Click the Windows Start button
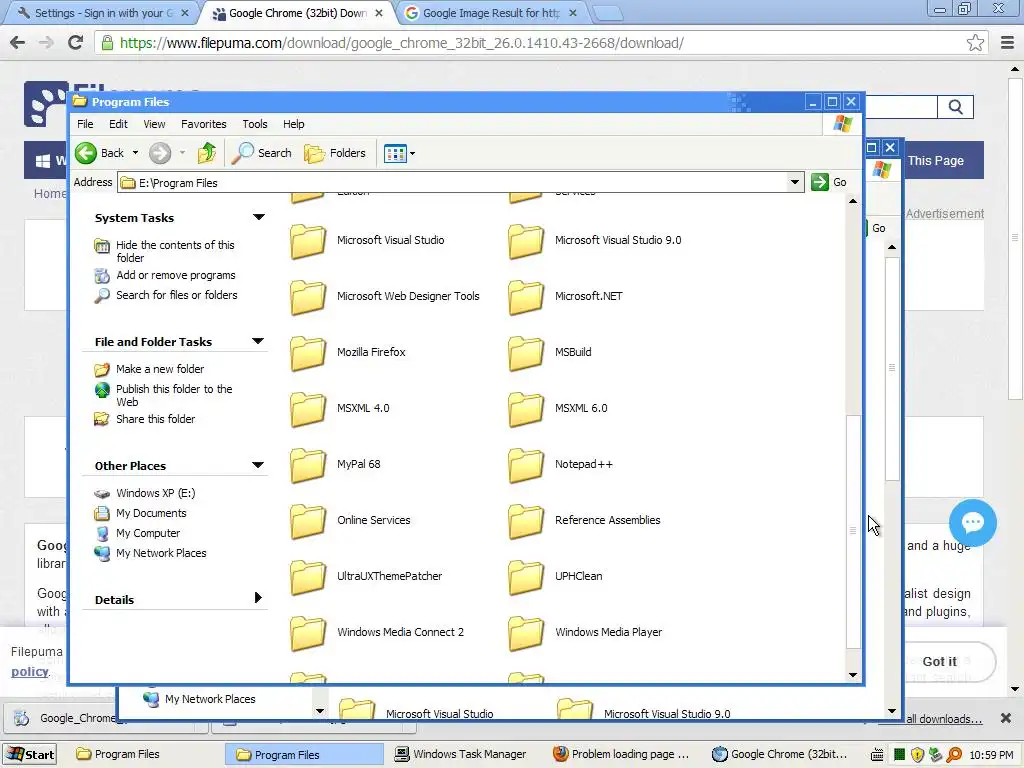The width and height of the screenshot is (1024, 768). pos(30,754)
